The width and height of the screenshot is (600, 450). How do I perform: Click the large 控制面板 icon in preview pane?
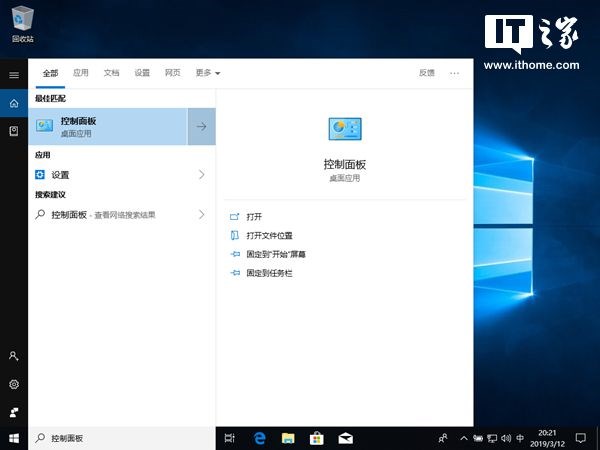pos(345,129)
